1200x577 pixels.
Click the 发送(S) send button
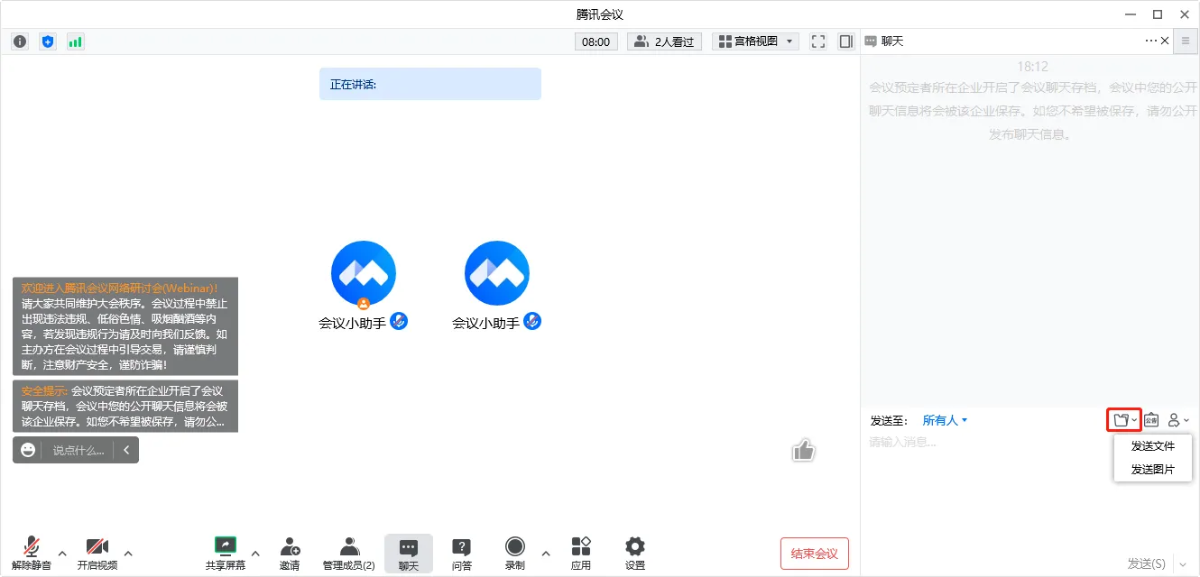[1146, 564]
